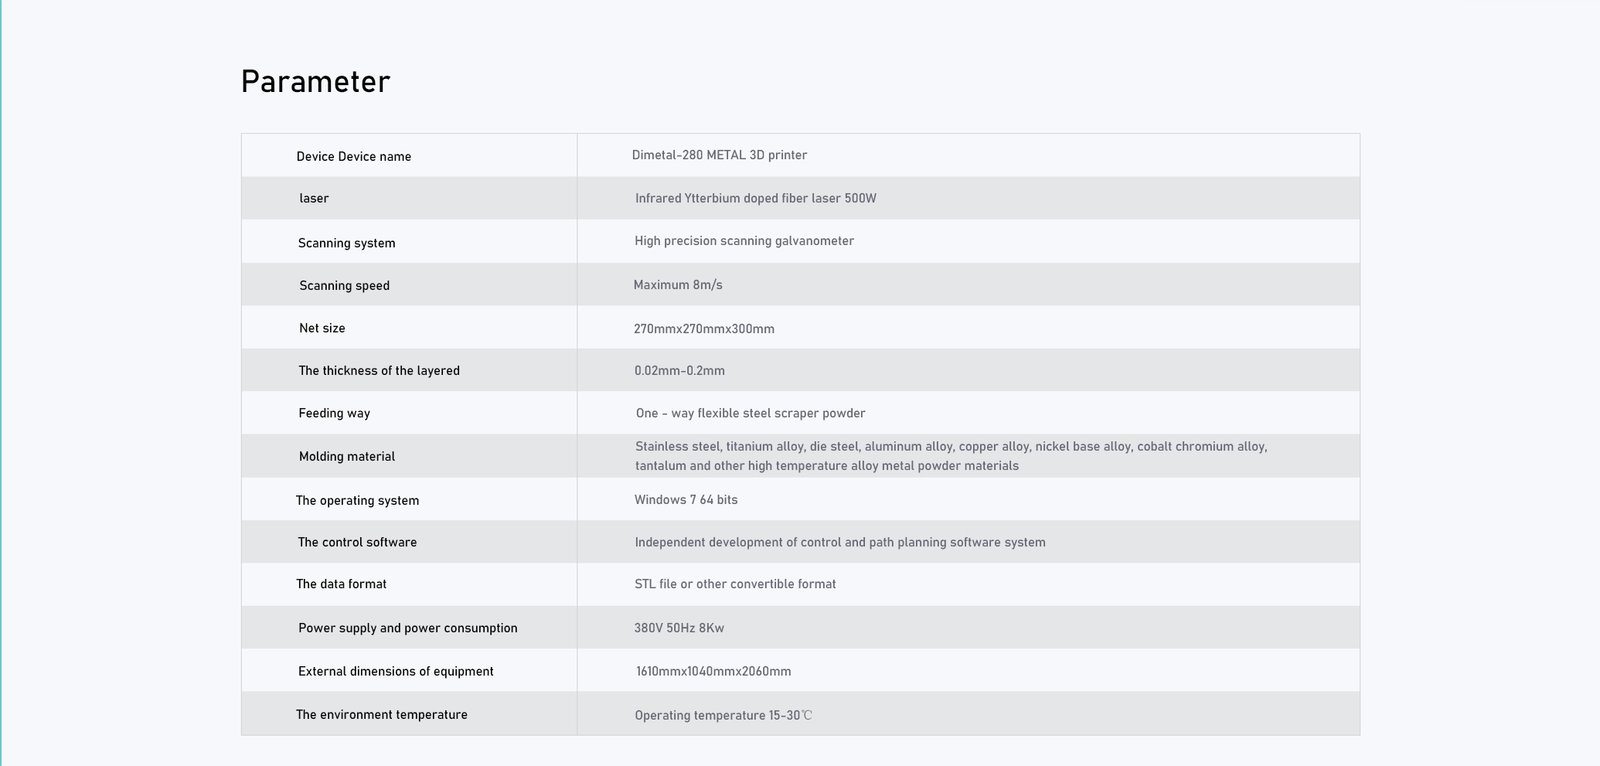This screenshot has height=766, width=1600.
Task: Click the control software label
Action: pos(357,542)
